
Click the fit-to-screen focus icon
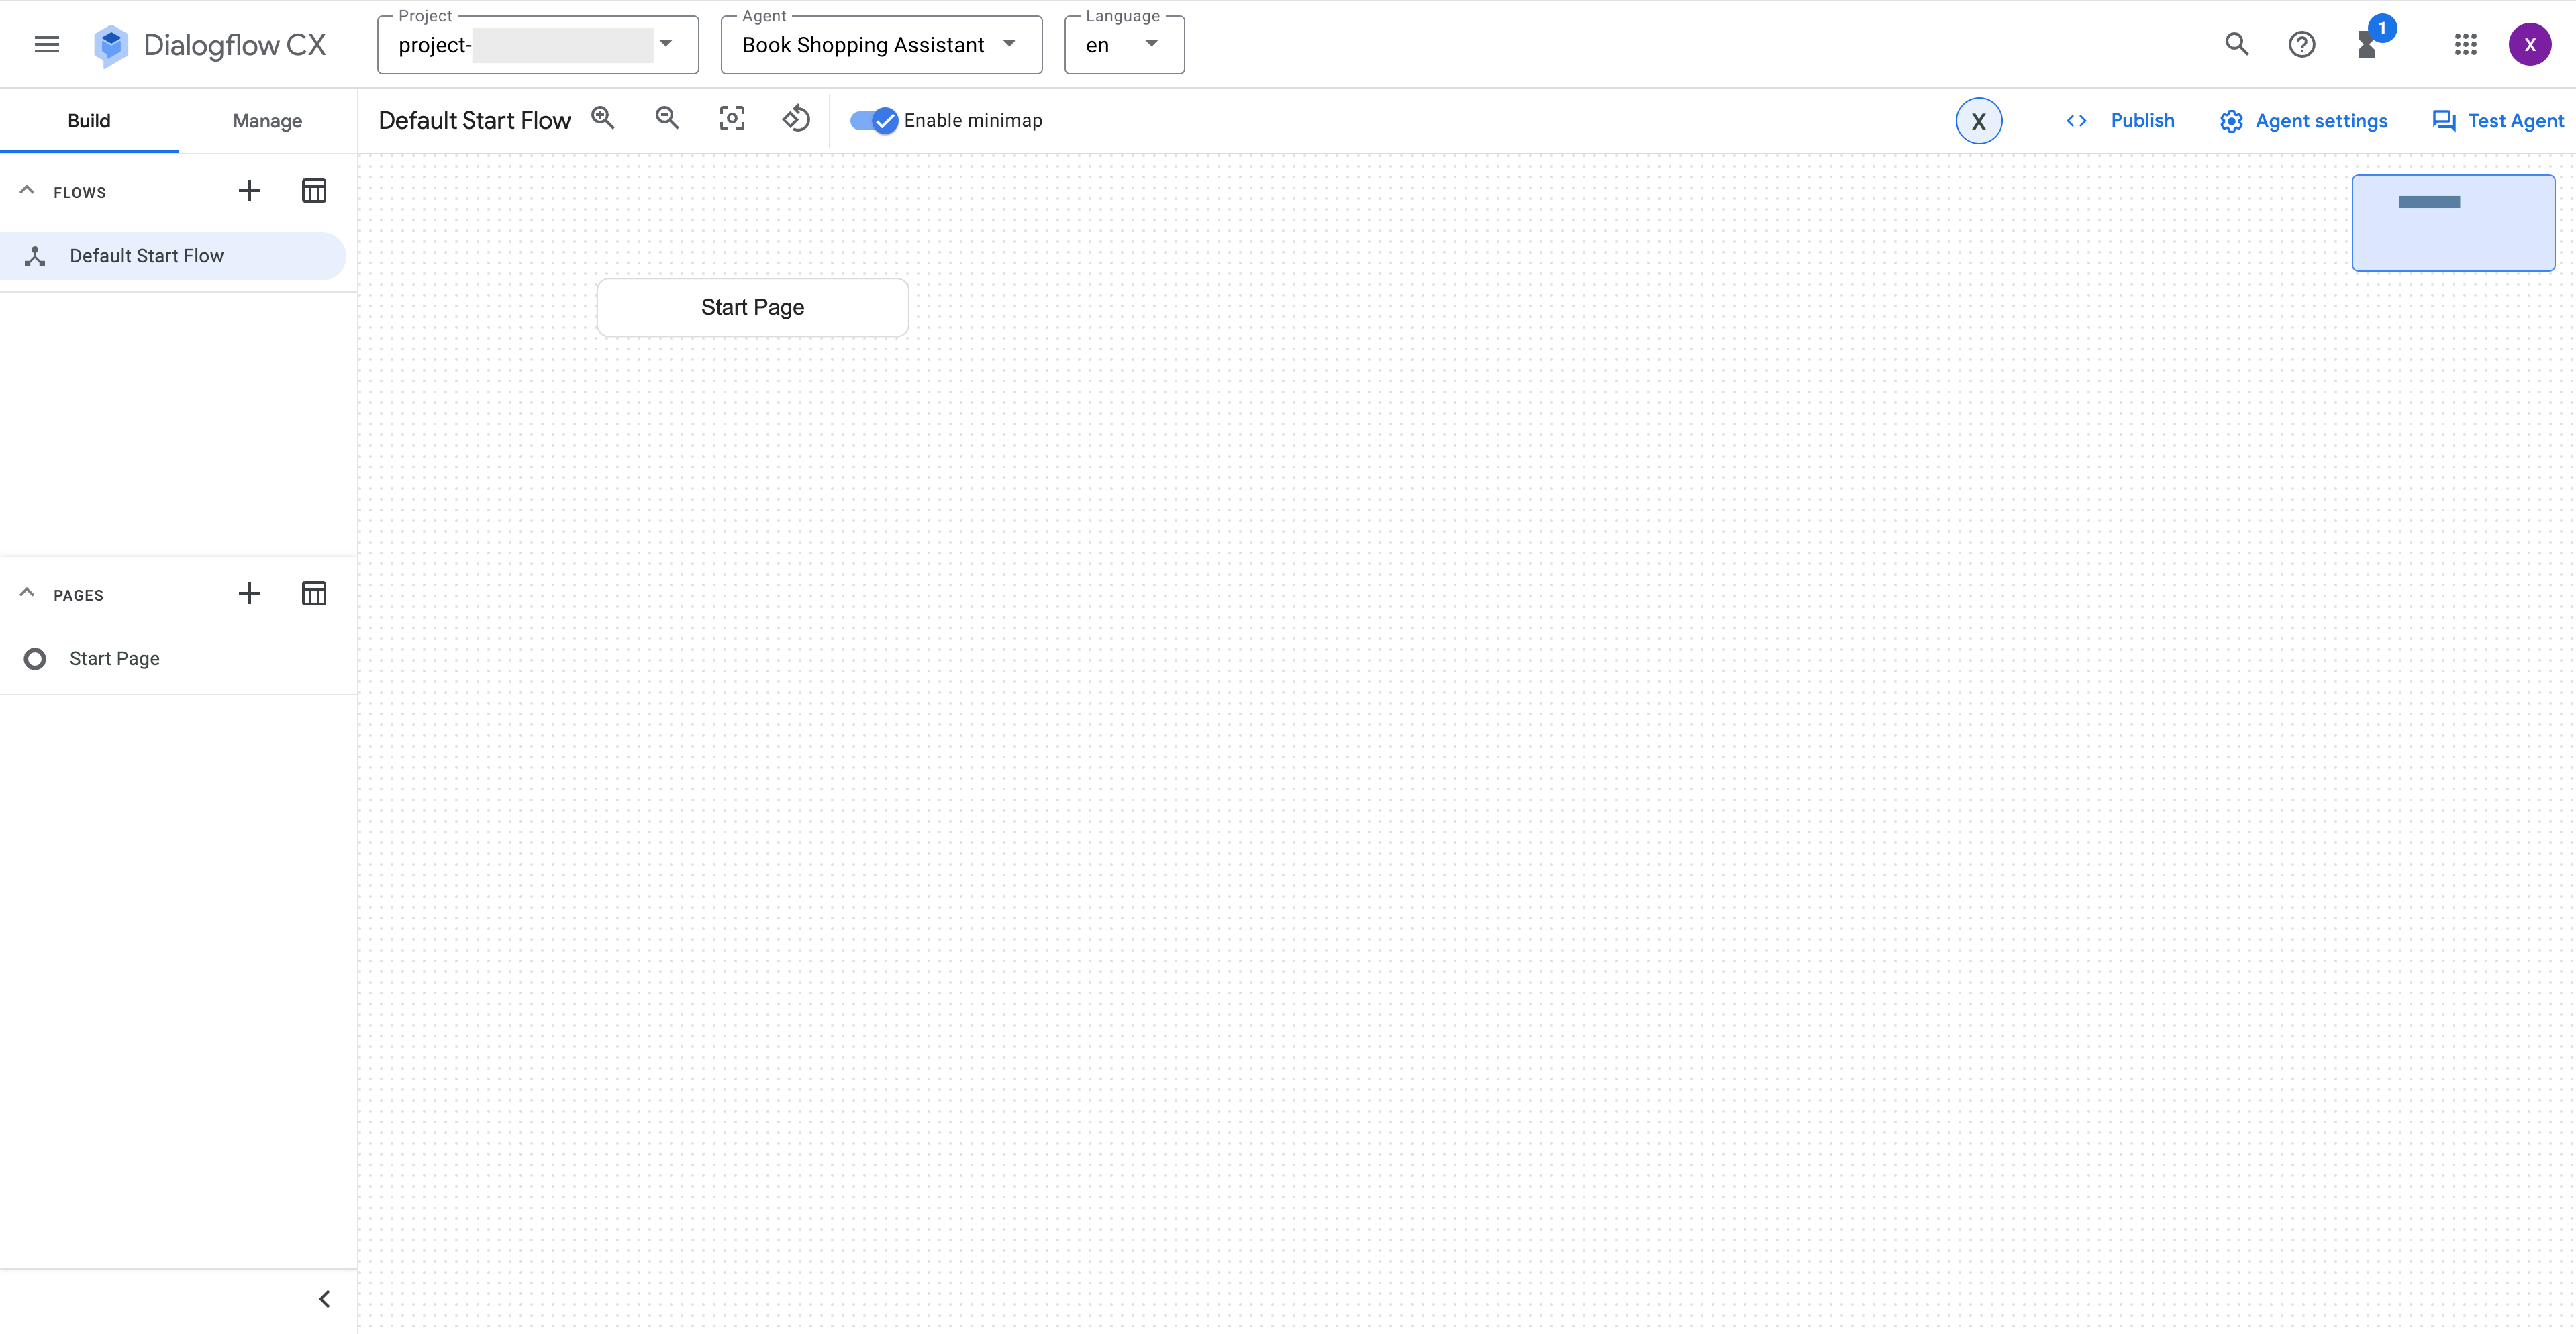[732, 119]
